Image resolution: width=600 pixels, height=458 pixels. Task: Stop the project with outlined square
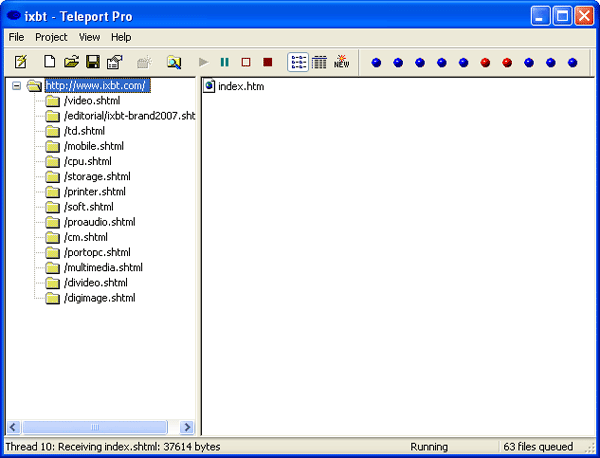(x=246, y=62)
